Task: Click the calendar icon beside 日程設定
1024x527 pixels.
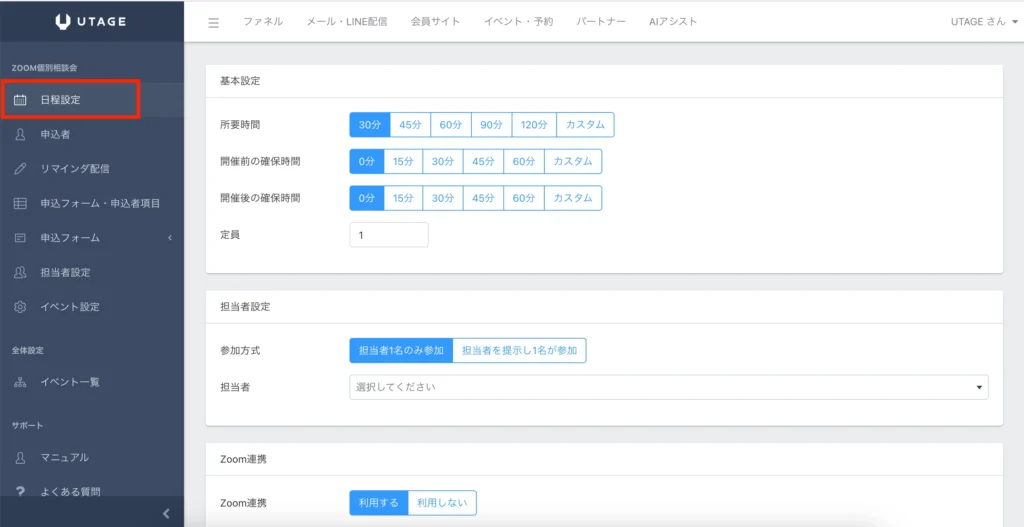Action: 20,100
